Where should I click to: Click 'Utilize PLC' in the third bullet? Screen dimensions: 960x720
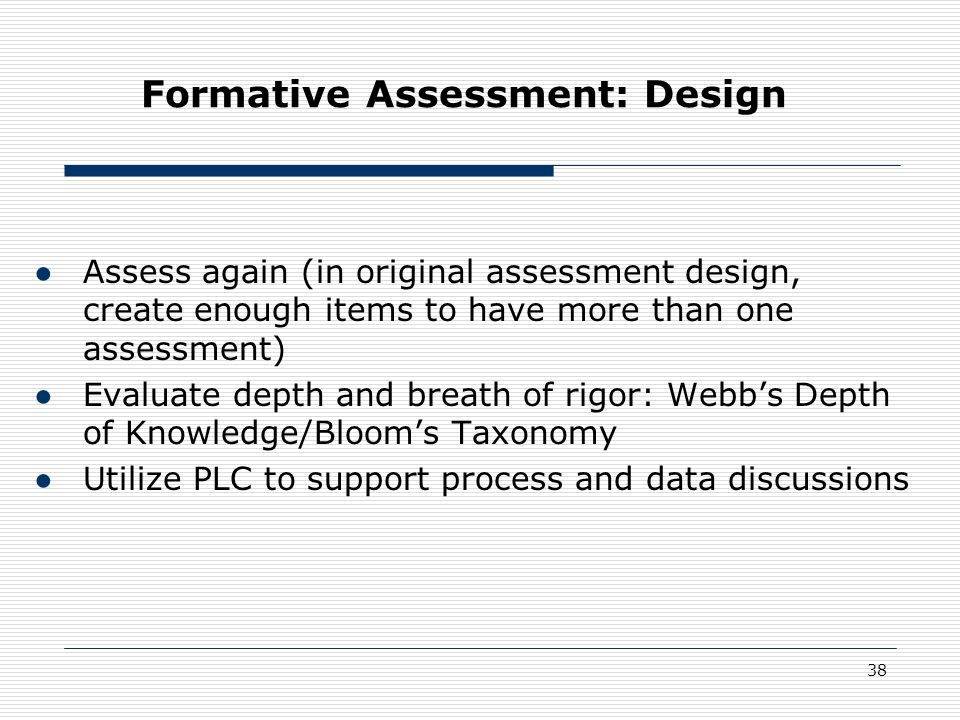coord(168,479)
